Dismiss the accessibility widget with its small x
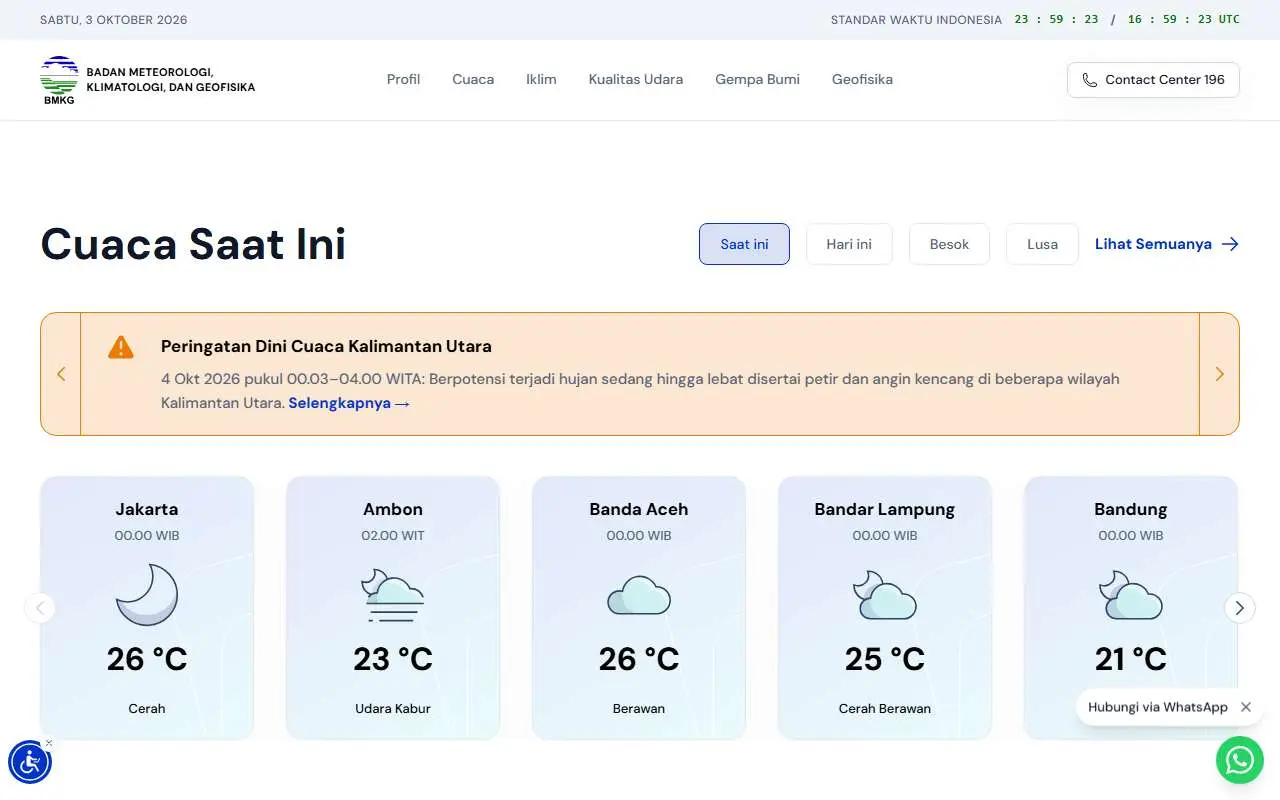Image resolution: width=1280 pixels, height=800 pixels. [x=49, y=743]
